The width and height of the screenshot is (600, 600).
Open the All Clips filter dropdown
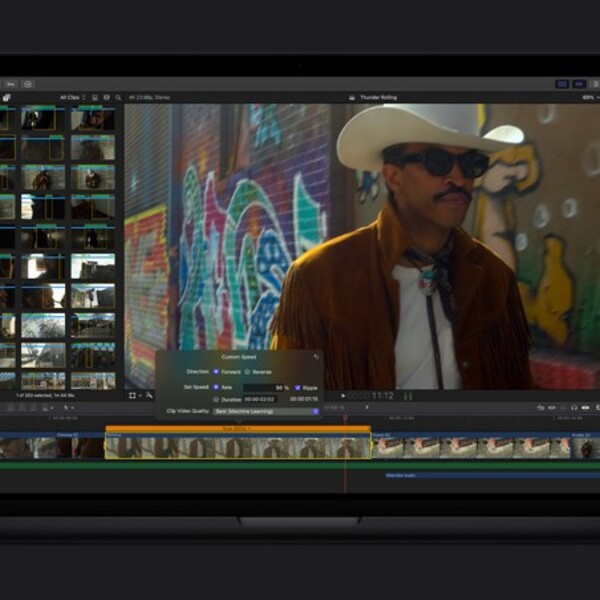(x=72, y=98)
